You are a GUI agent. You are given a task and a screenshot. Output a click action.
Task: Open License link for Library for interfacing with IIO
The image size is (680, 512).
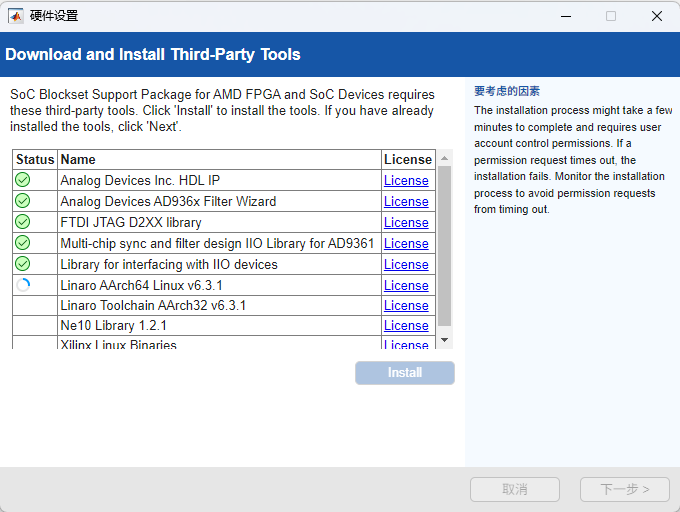click(x=406, y=264)
